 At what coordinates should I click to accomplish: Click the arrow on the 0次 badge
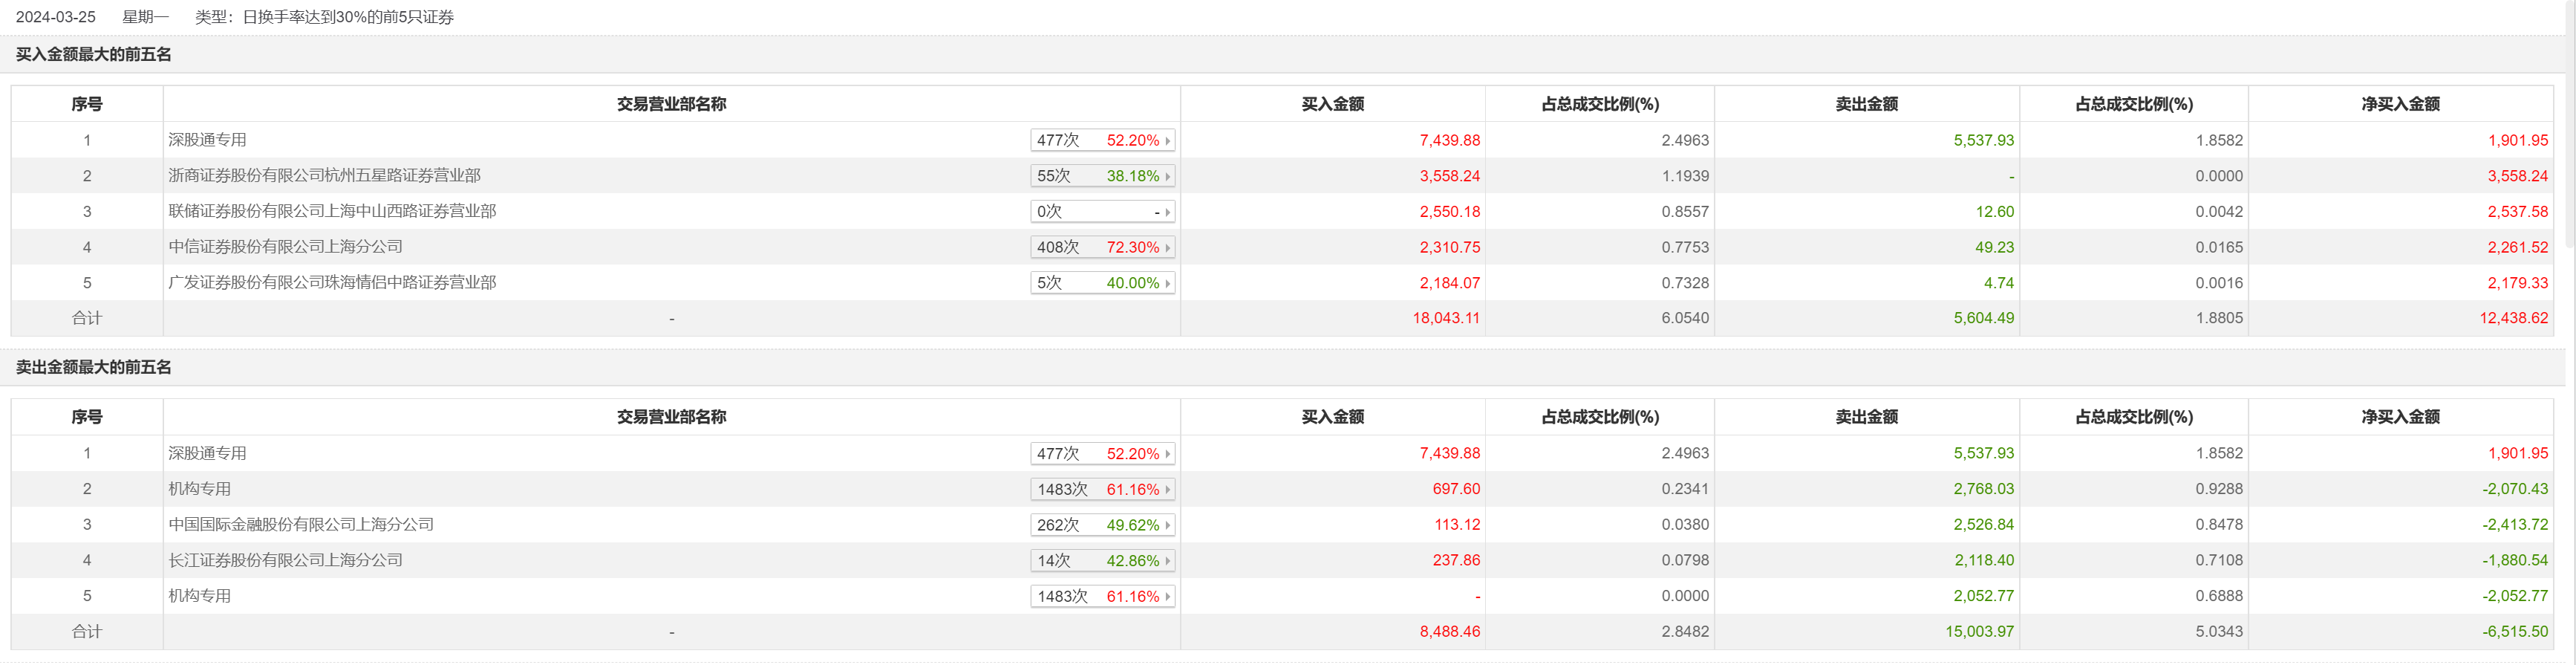point(1166,212)
